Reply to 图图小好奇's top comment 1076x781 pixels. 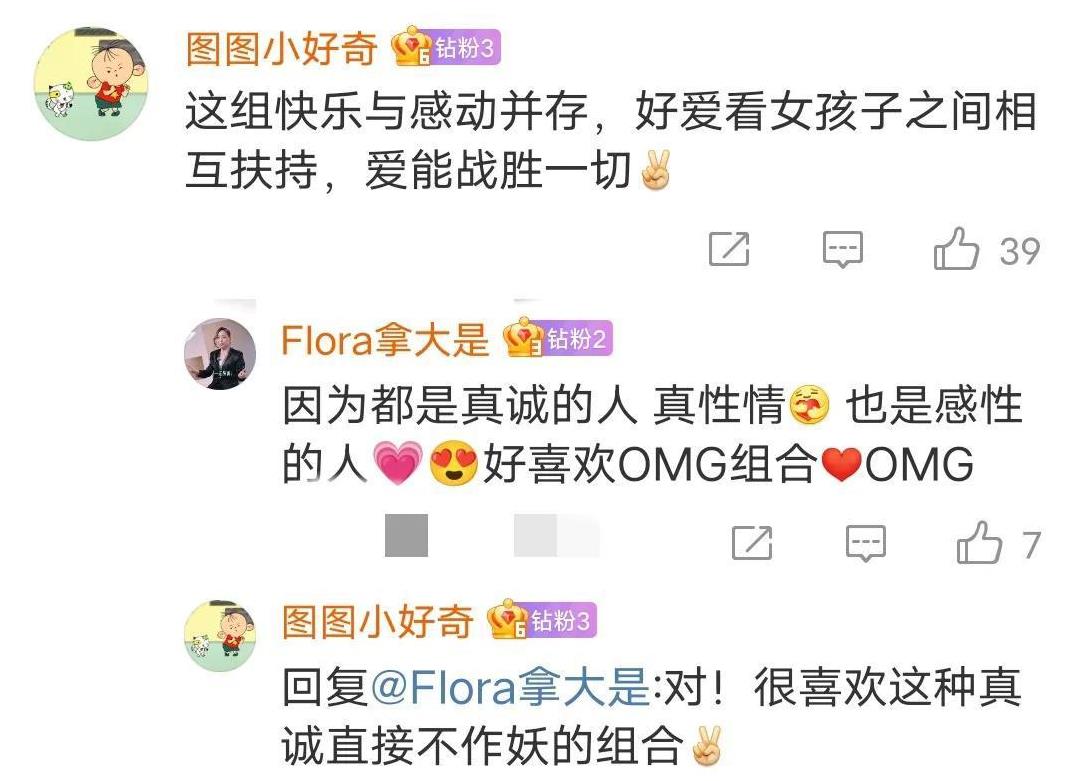click(843, 249)
